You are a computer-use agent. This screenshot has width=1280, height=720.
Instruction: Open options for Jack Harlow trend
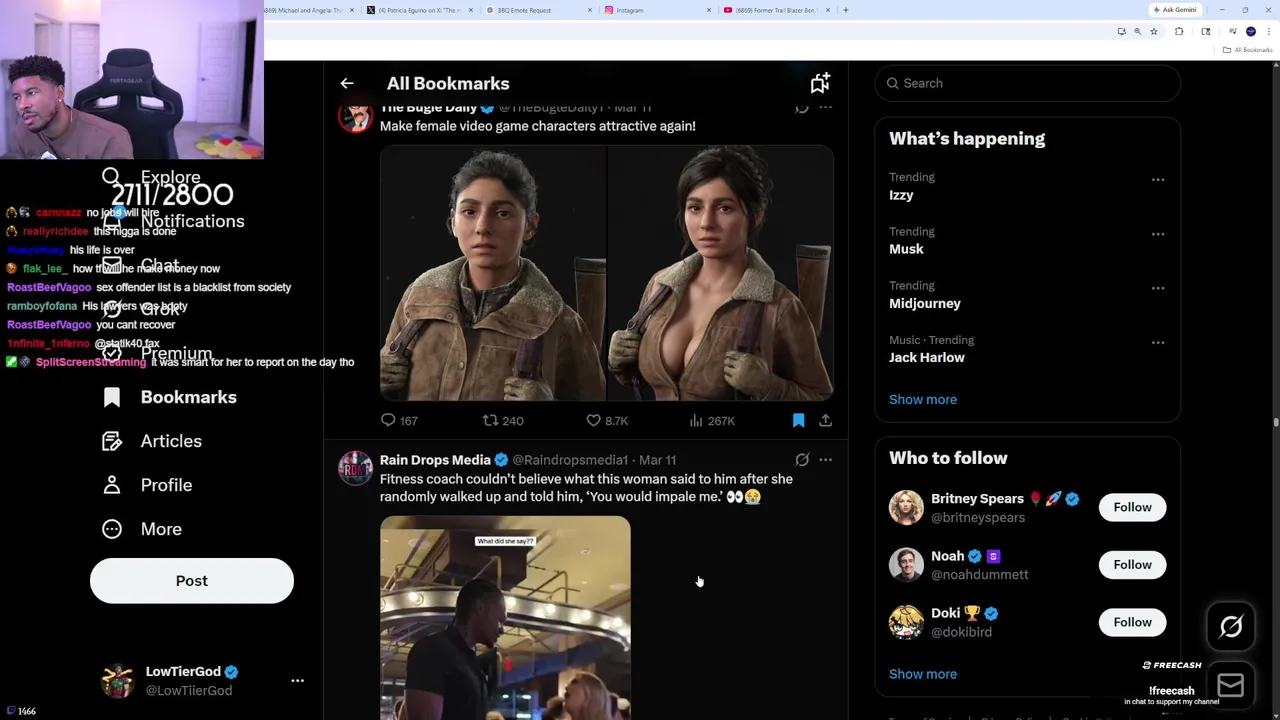[1158, 342]
